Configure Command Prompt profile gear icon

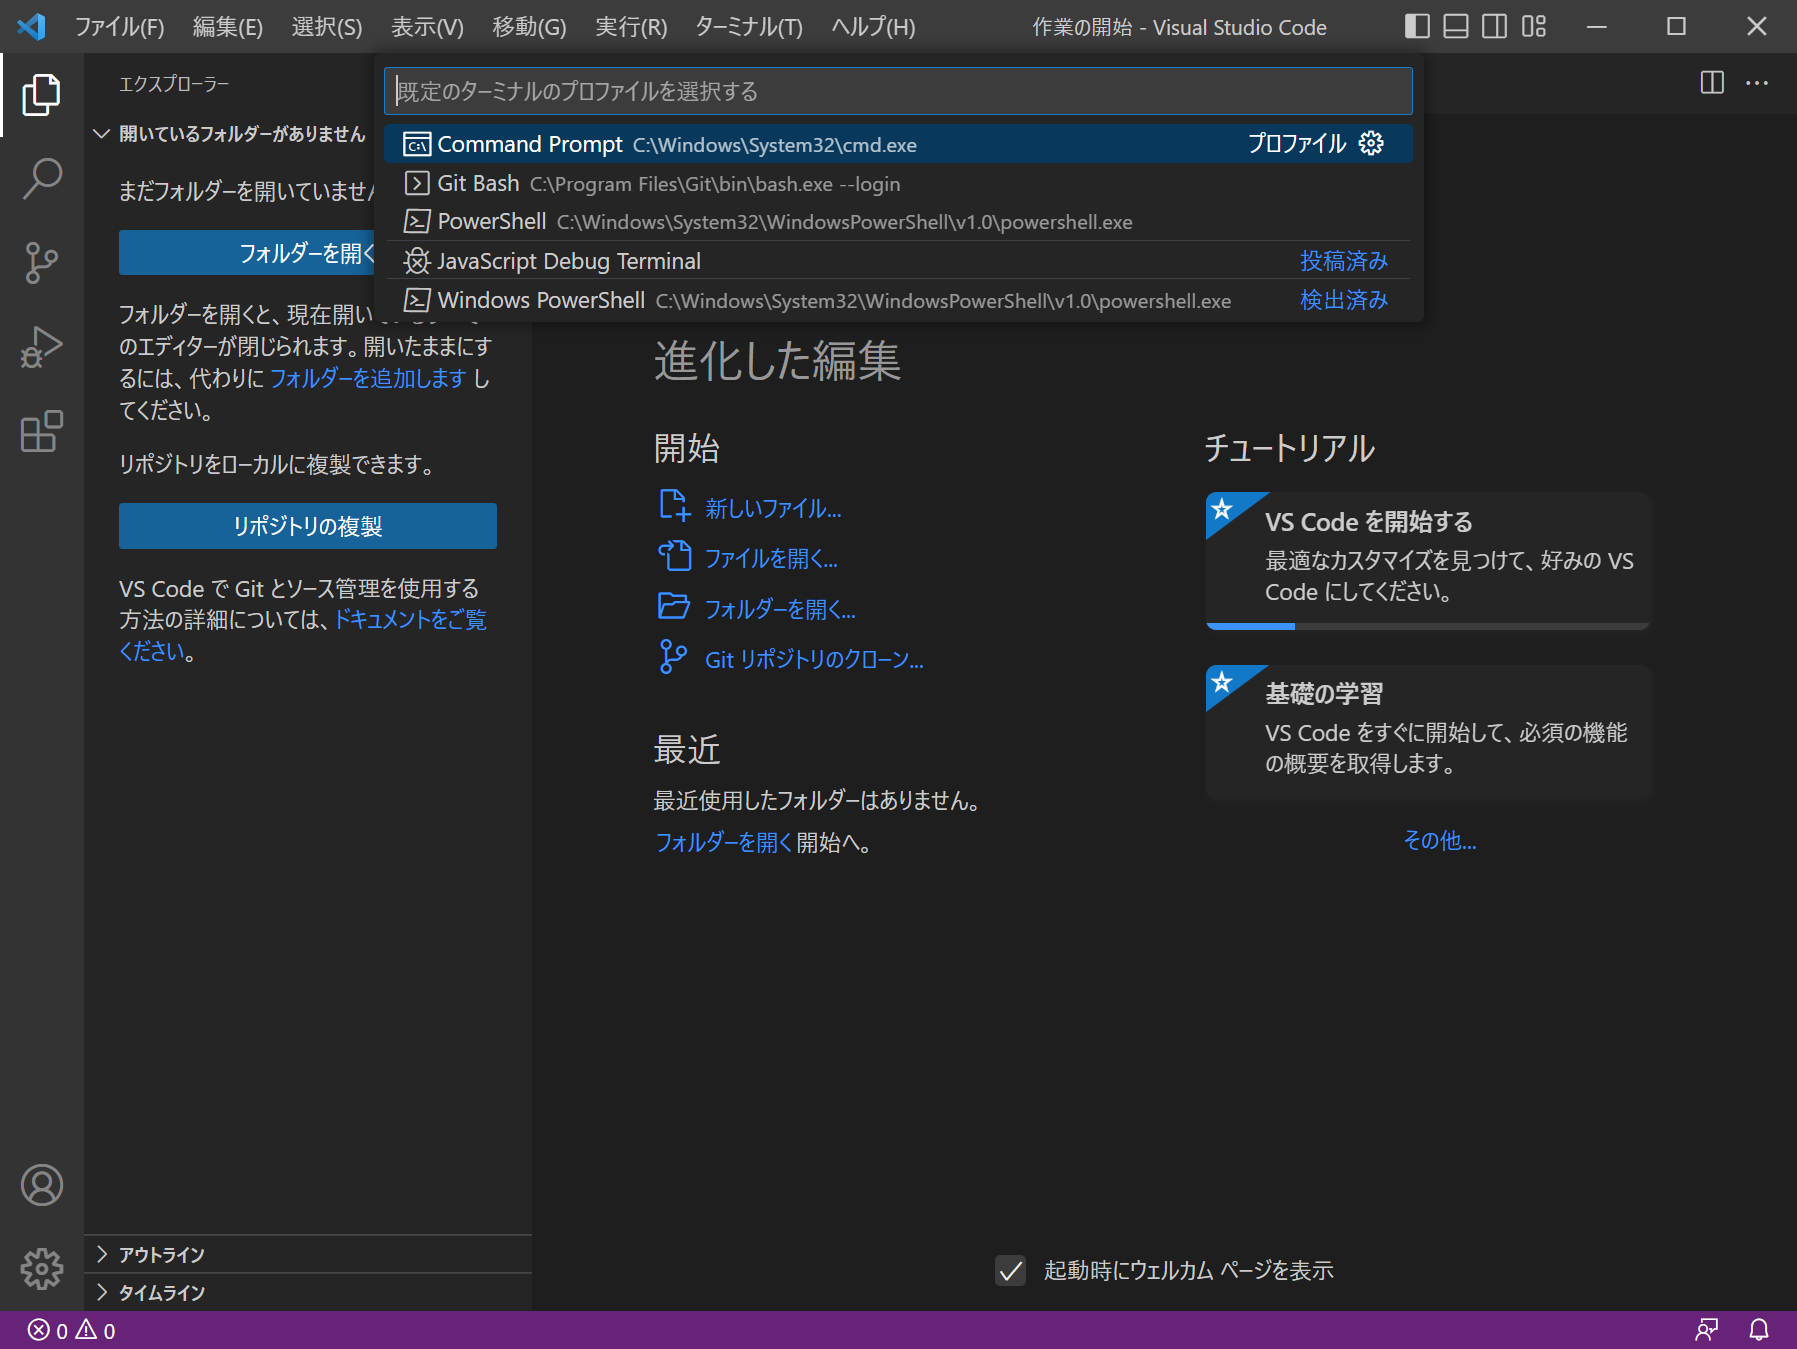tap(1372, 144)
